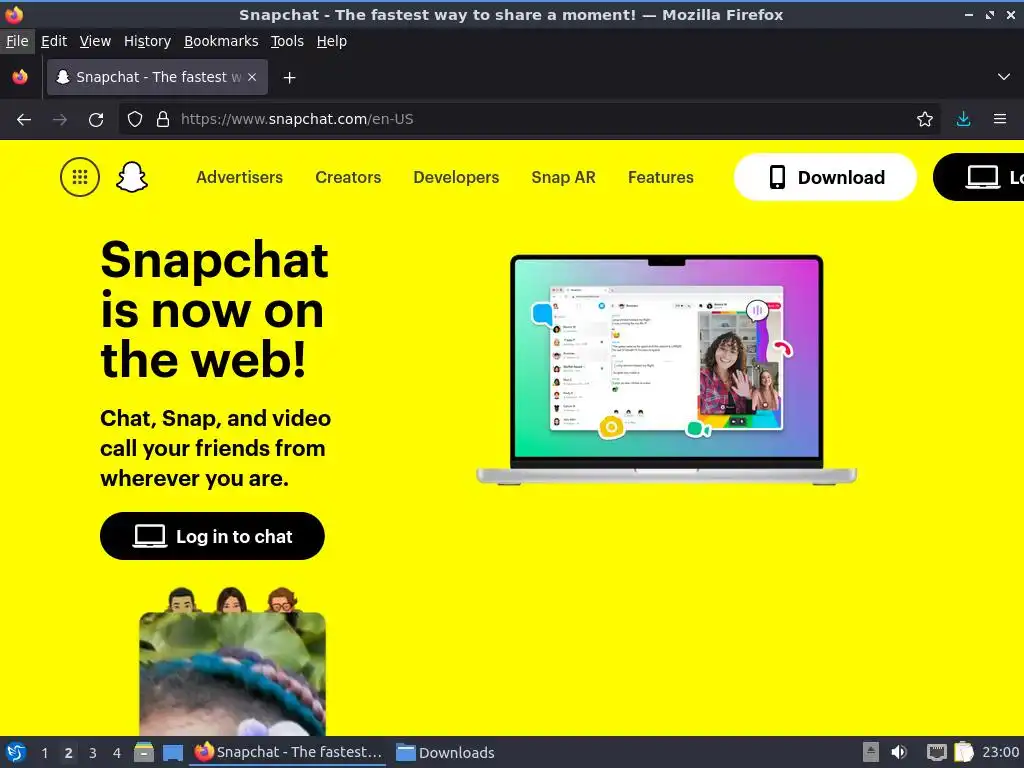Click the Creators navigation link

348,177
